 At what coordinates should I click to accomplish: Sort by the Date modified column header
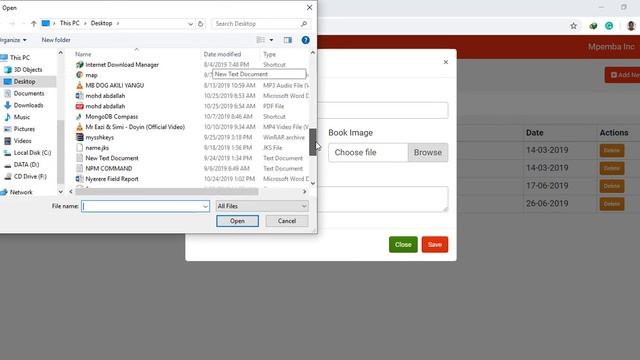point(222,54)
